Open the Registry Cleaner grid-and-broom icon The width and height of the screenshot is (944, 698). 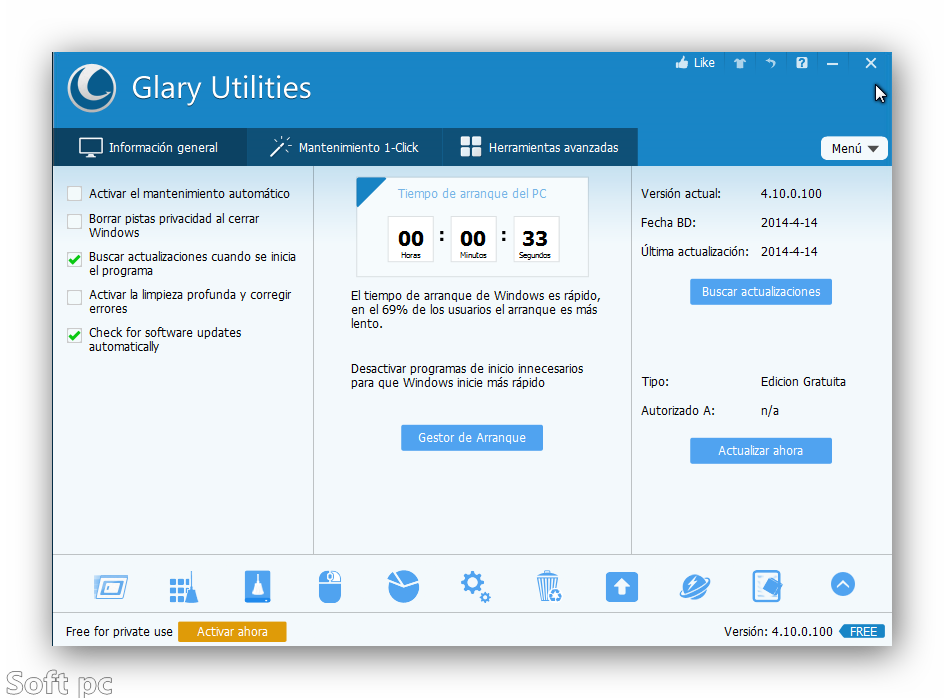click(184, 587)
